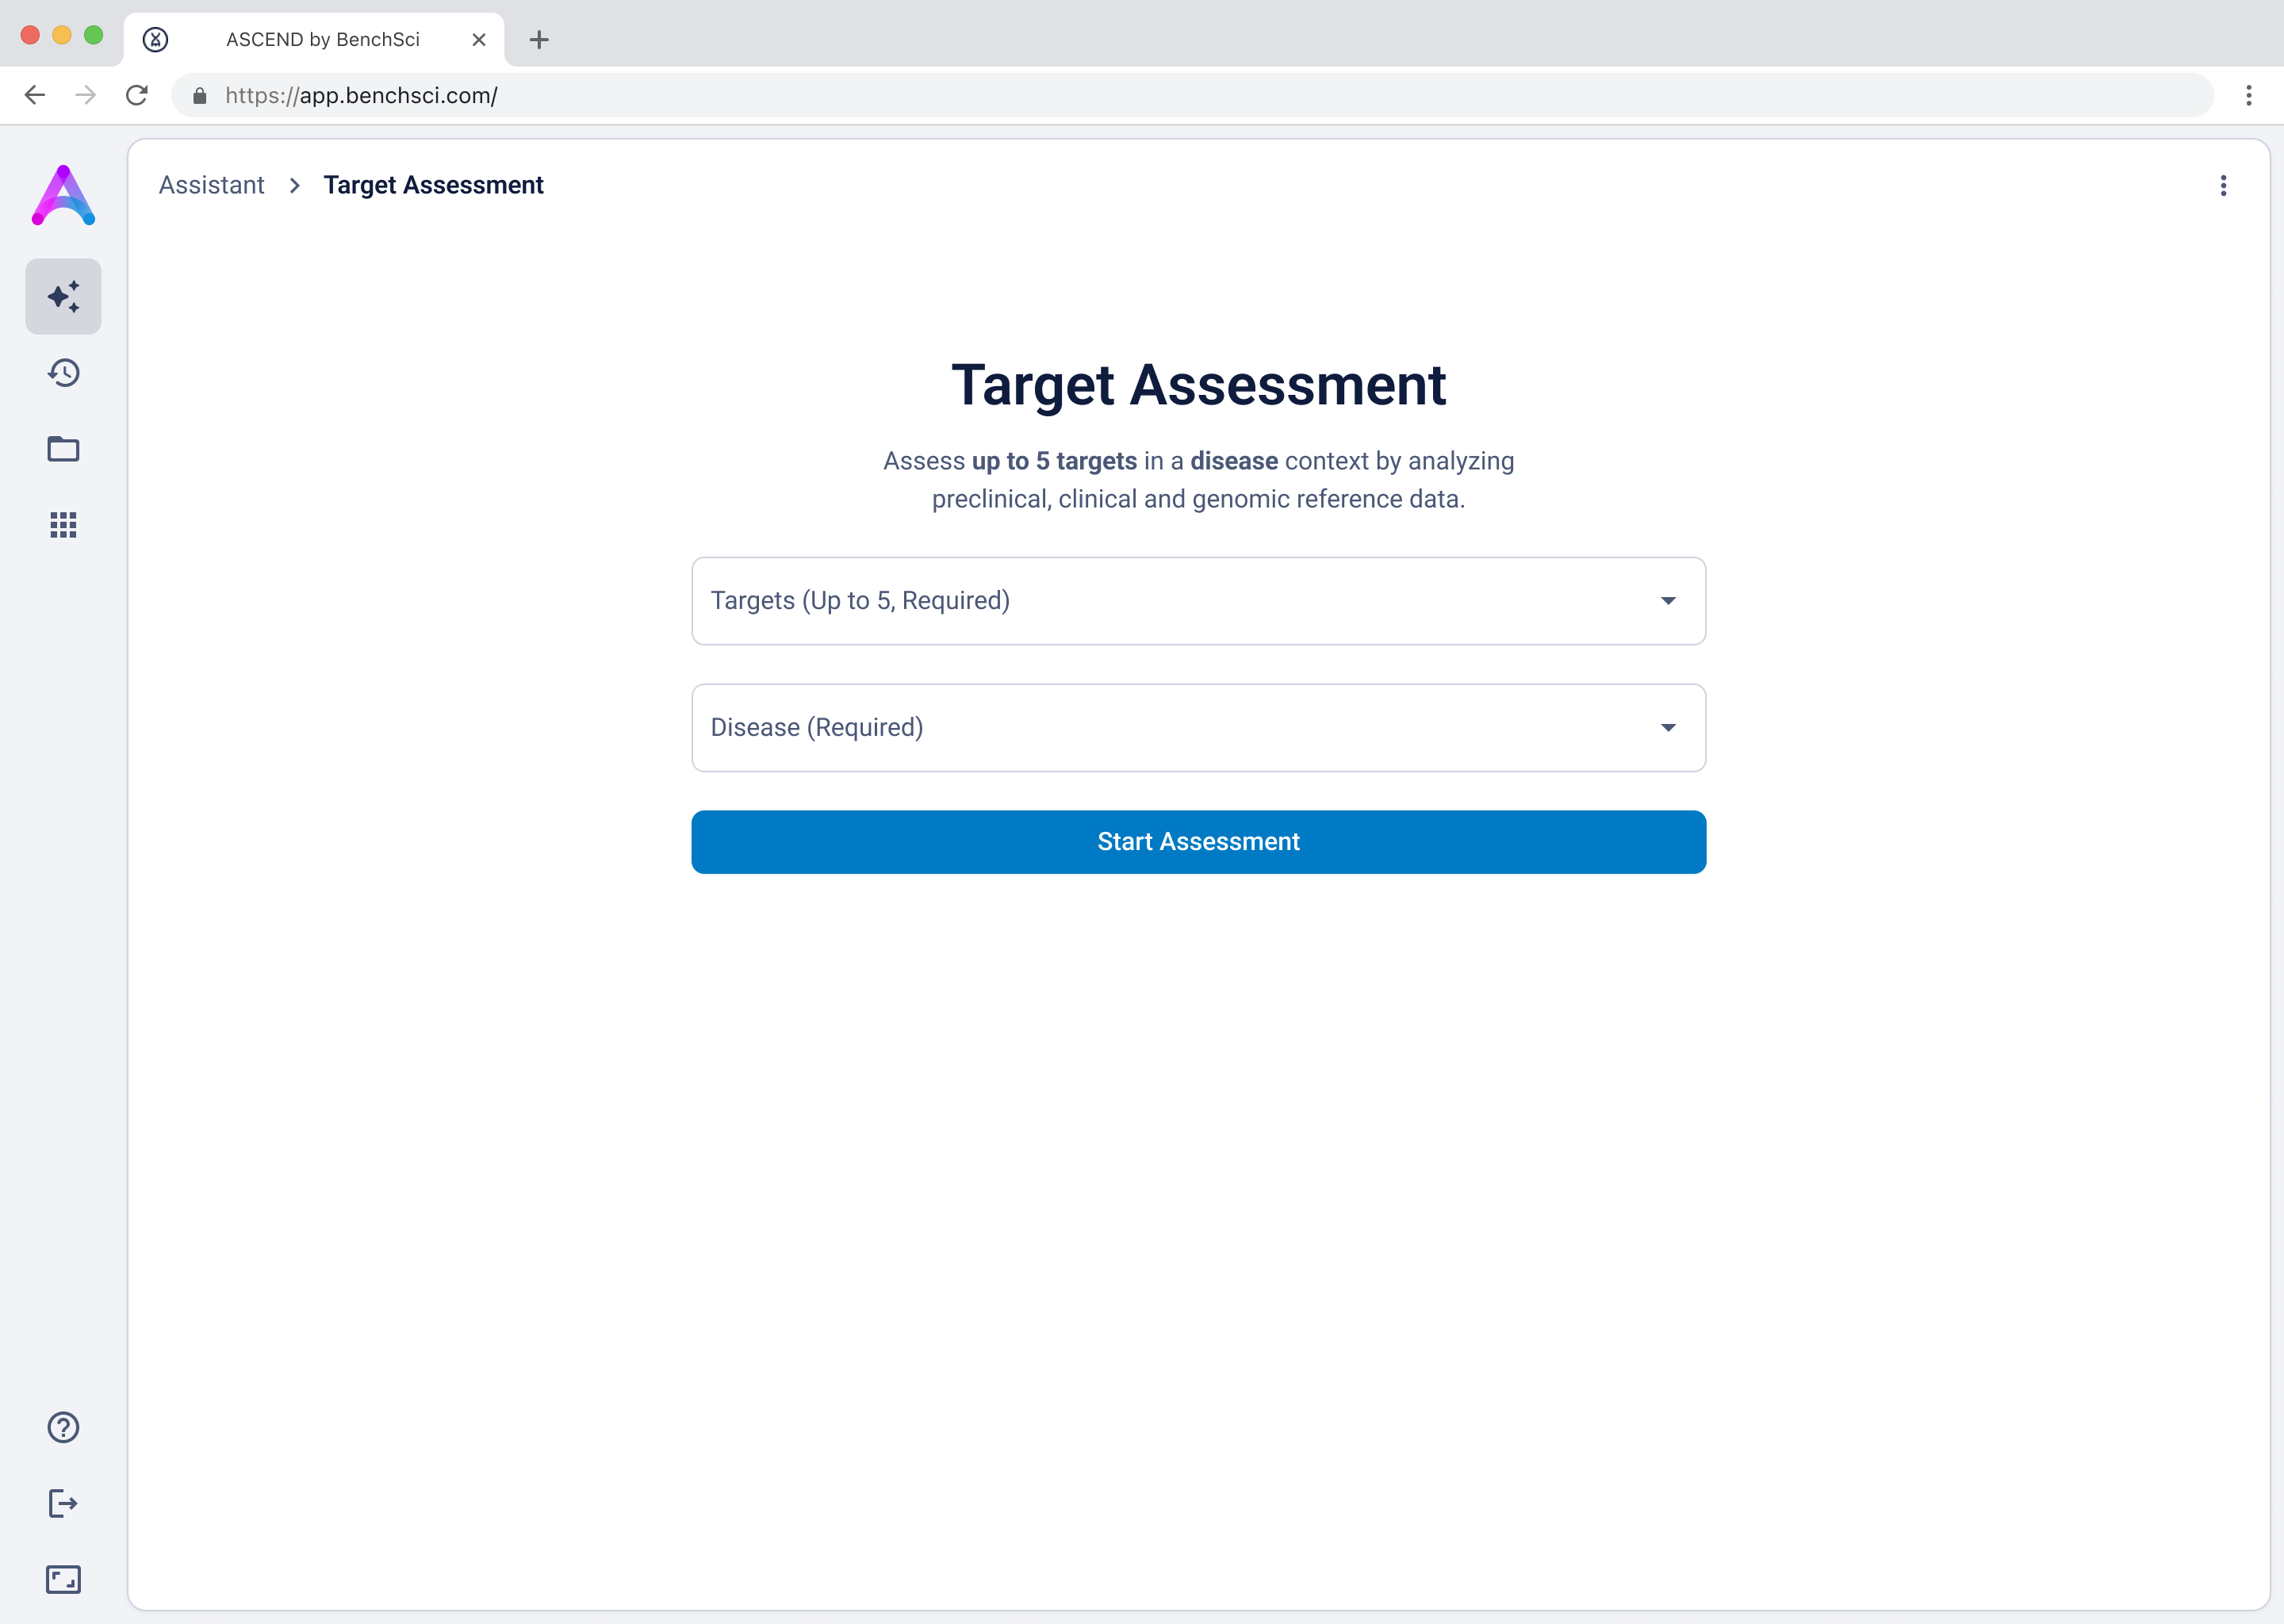This screenshot has height=1624, width=2284.
Task: Open the help question mark icon
Action: 63,1427
